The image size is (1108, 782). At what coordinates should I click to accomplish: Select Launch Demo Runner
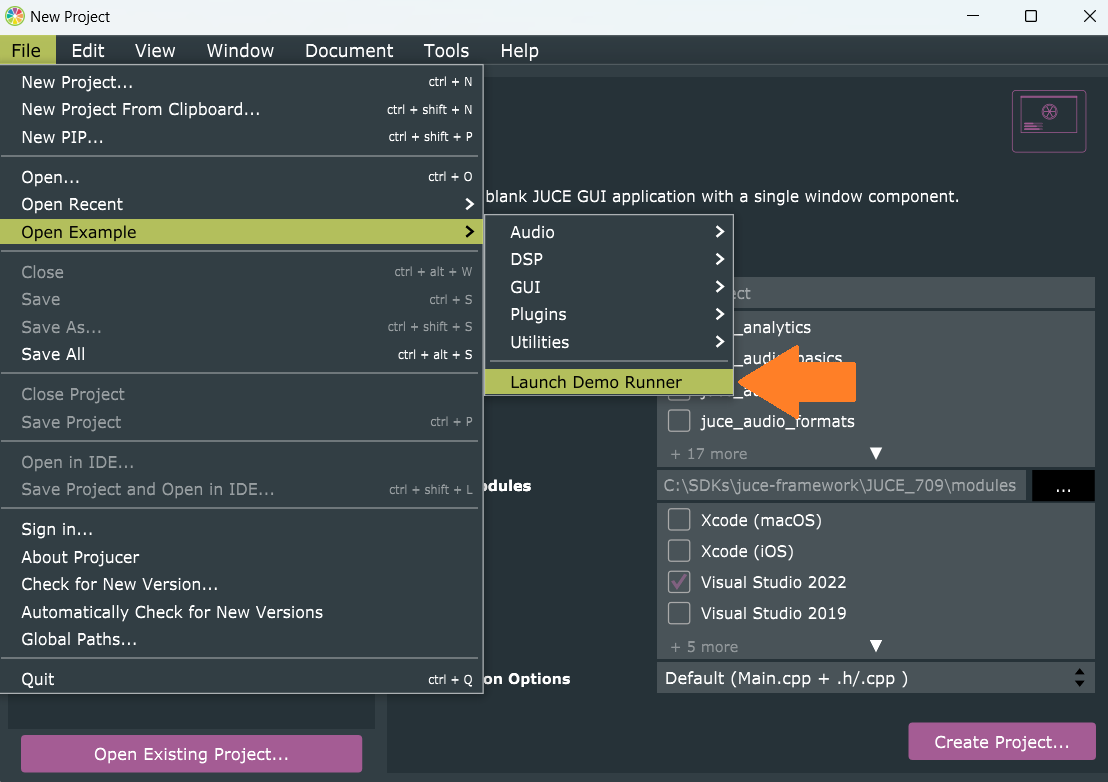[609, 382]
